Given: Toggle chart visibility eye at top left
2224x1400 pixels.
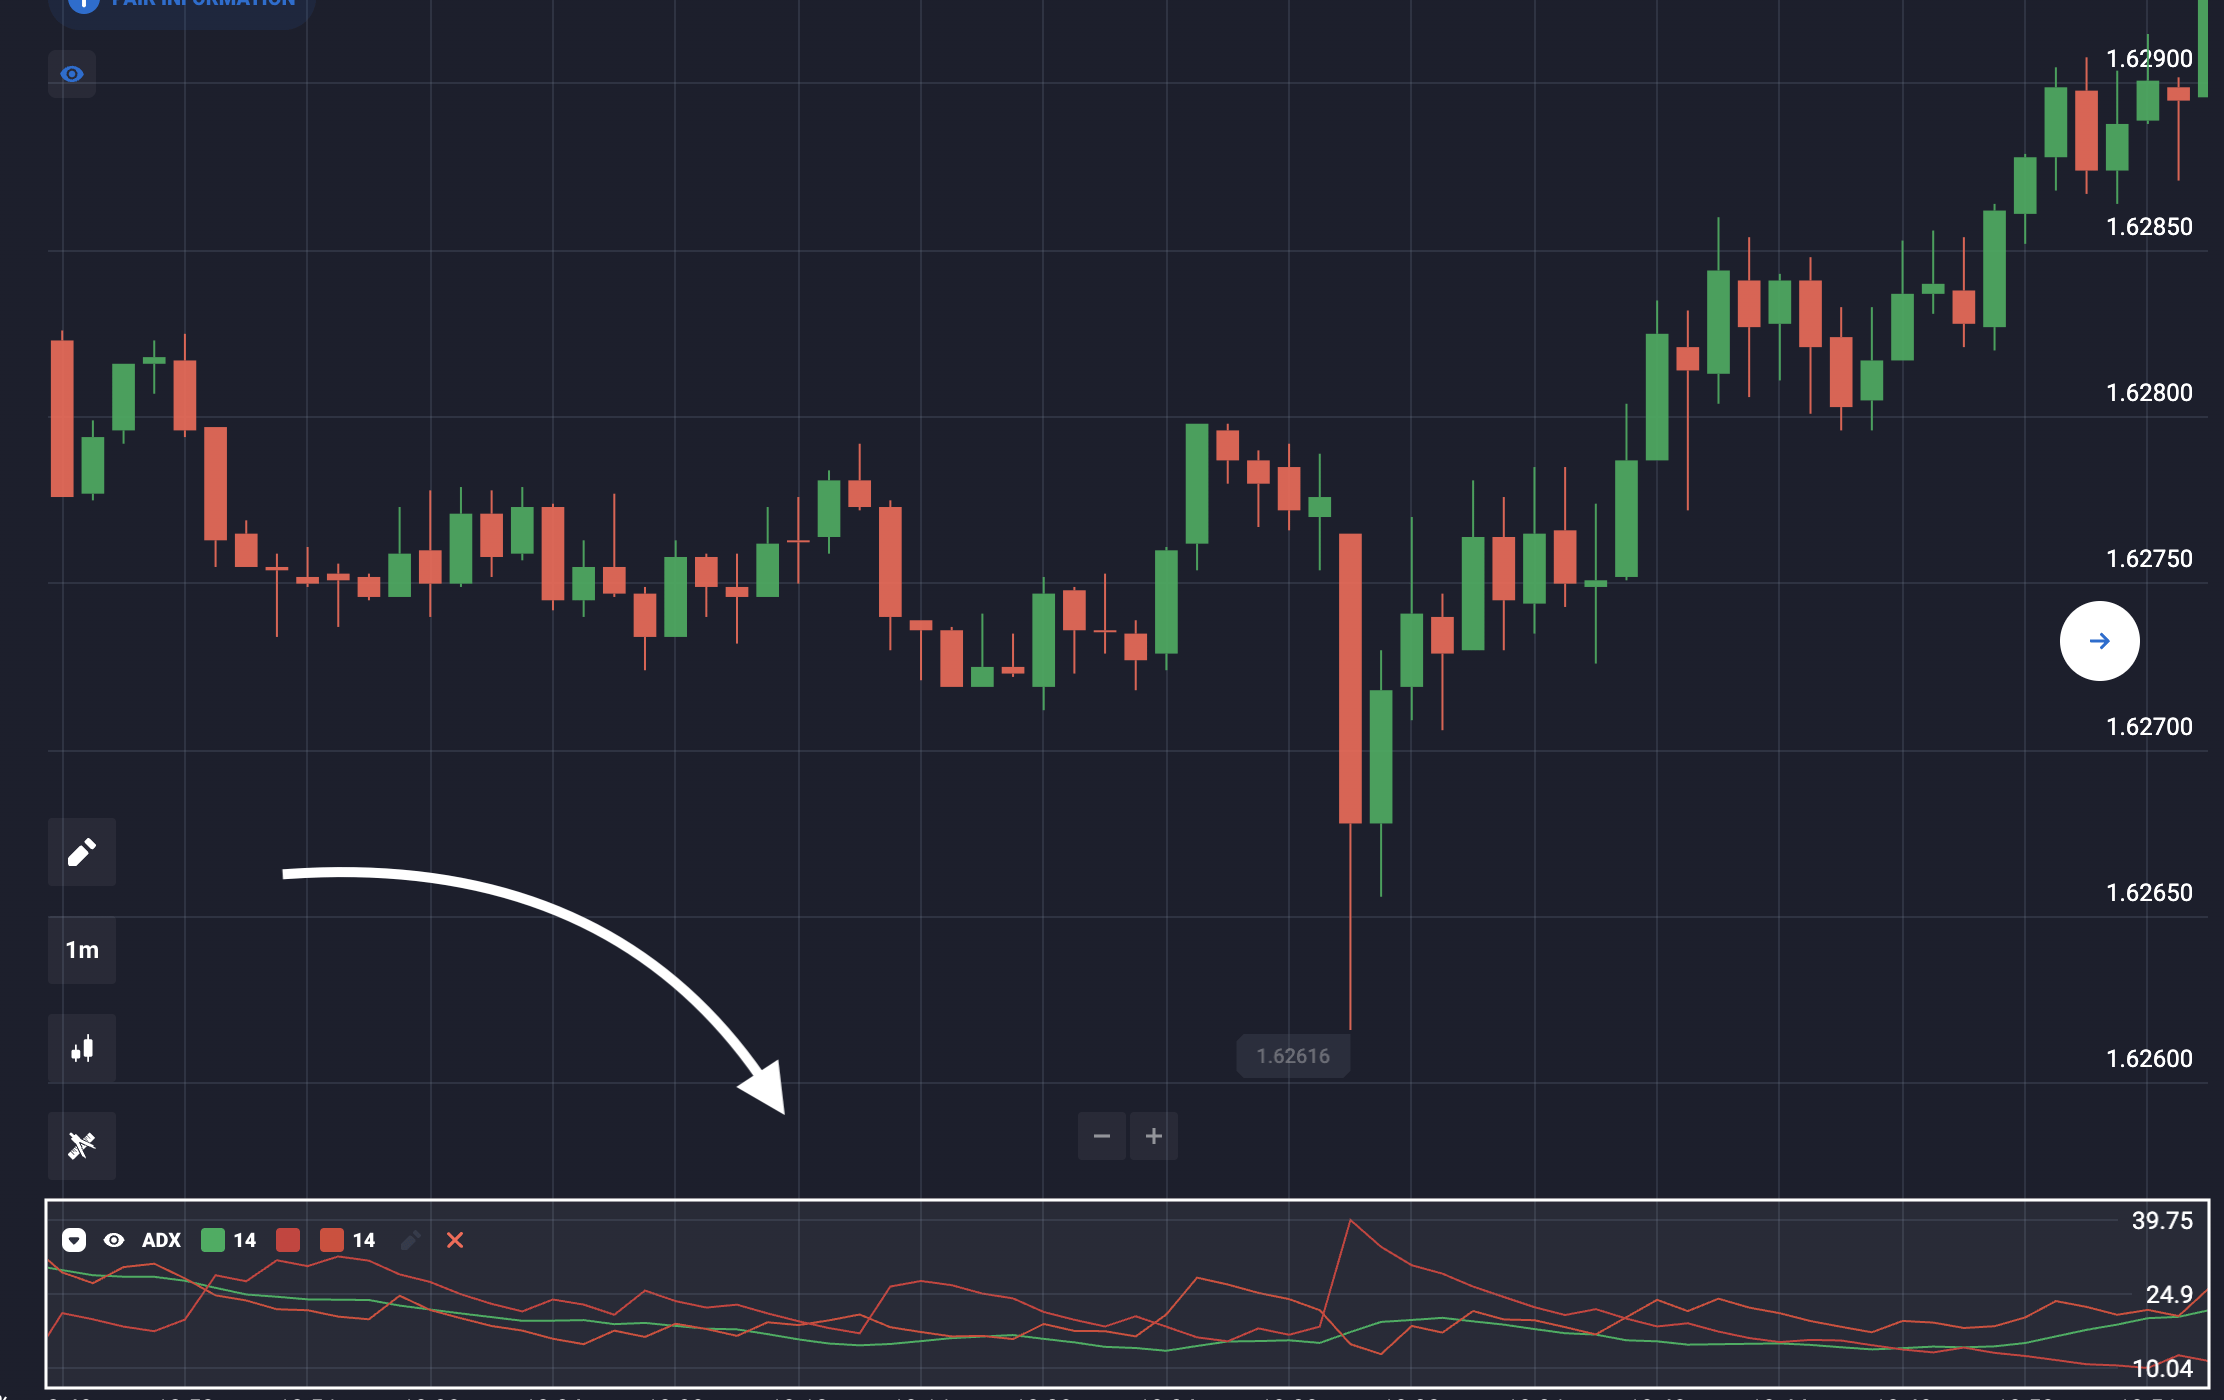Looking at the screenshot, I should (72, 74).
